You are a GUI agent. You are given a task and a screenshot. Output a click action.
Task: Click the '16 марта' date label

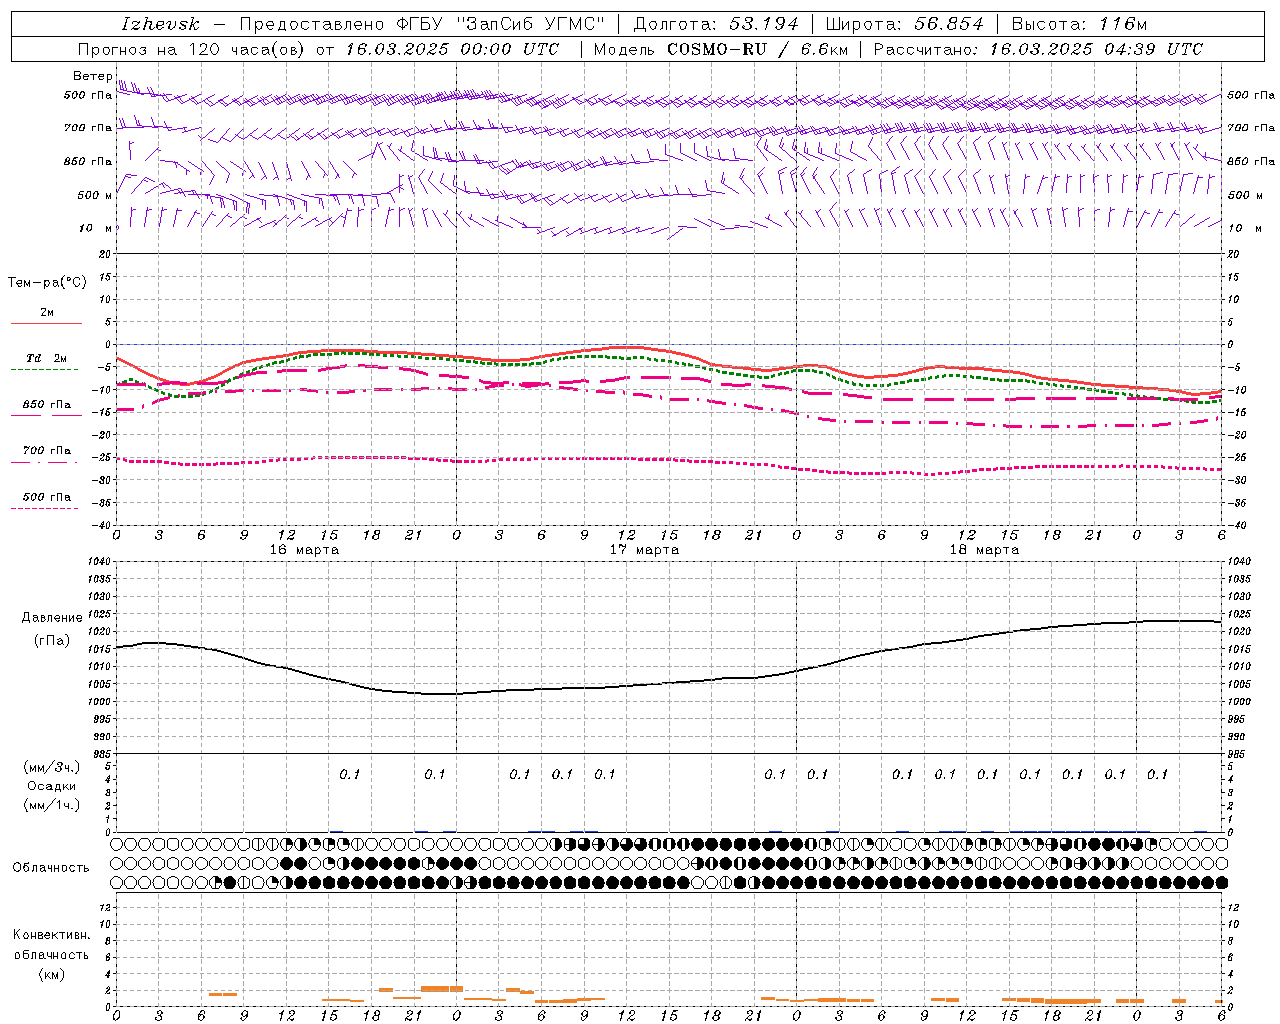(304, 550)
